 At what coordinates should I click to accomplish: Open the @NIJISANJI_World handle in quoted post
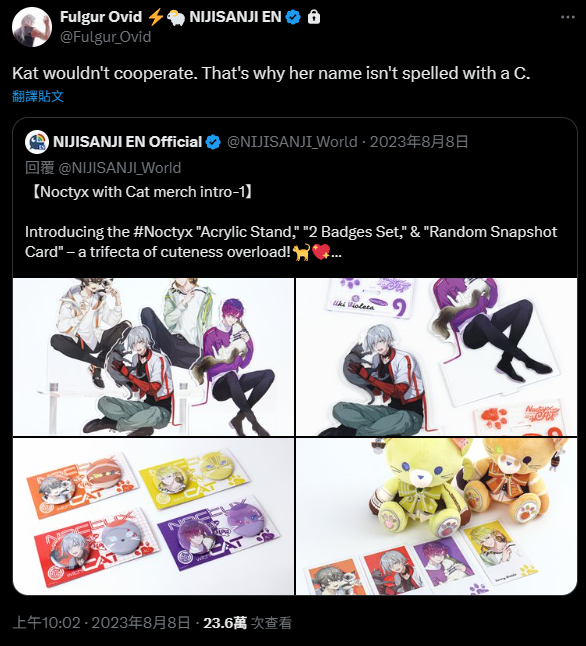tap(292, 142)
